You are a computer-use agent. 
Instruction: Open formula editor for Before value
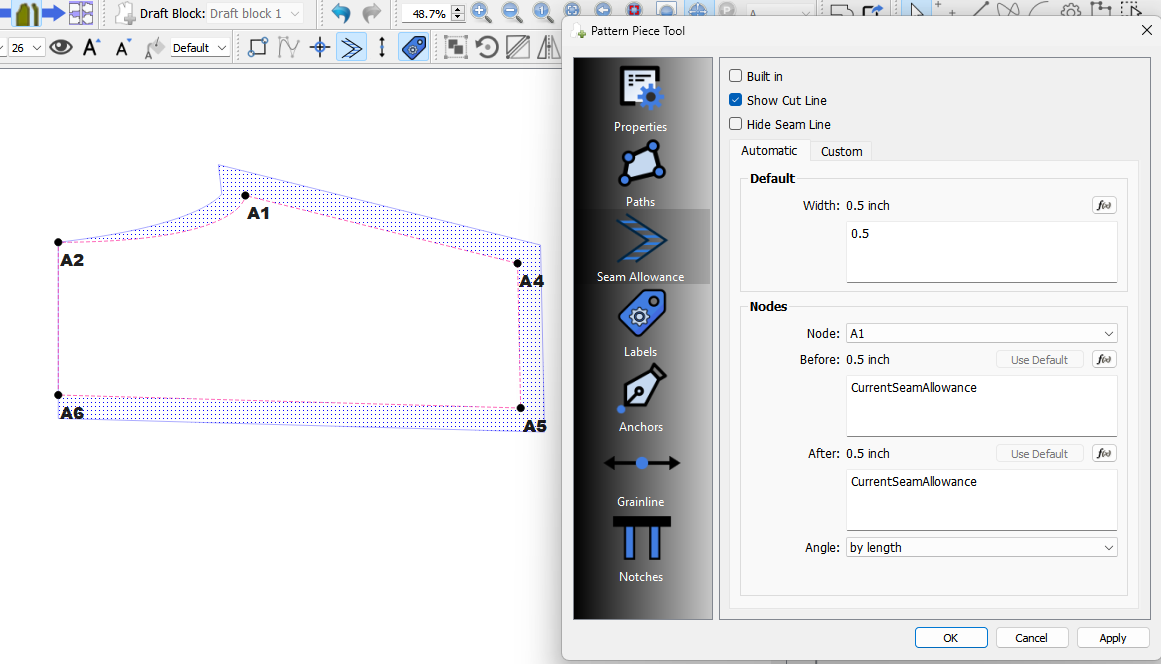tap(1104, 359)
